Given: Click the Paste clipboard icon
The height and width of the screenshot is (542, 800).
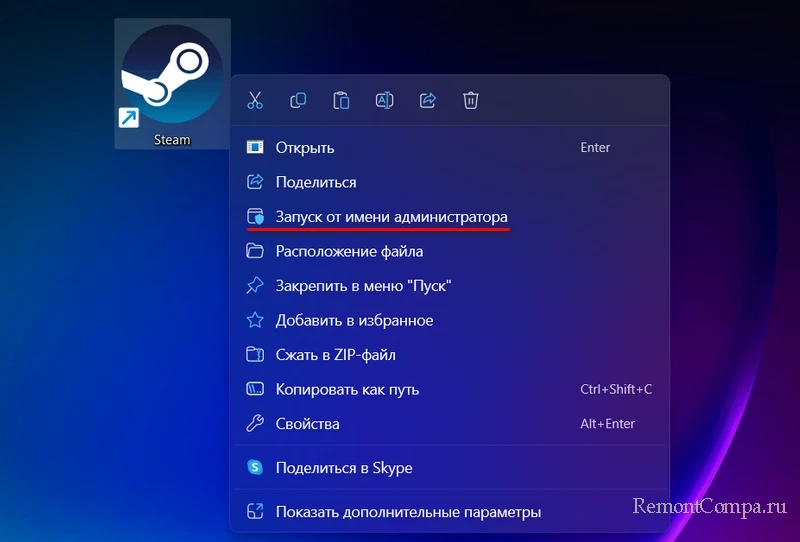Looking at the screenshot, I should pyautogui.click(x=341, y=100).
